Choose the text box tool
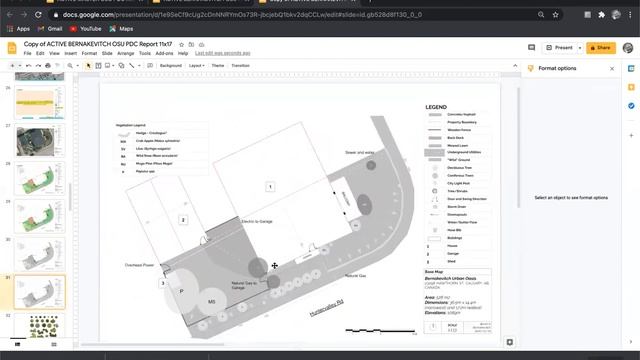Image resolution: width=640 pixels, height=360 pixels. pyautogui.click(x=98, y=66)
